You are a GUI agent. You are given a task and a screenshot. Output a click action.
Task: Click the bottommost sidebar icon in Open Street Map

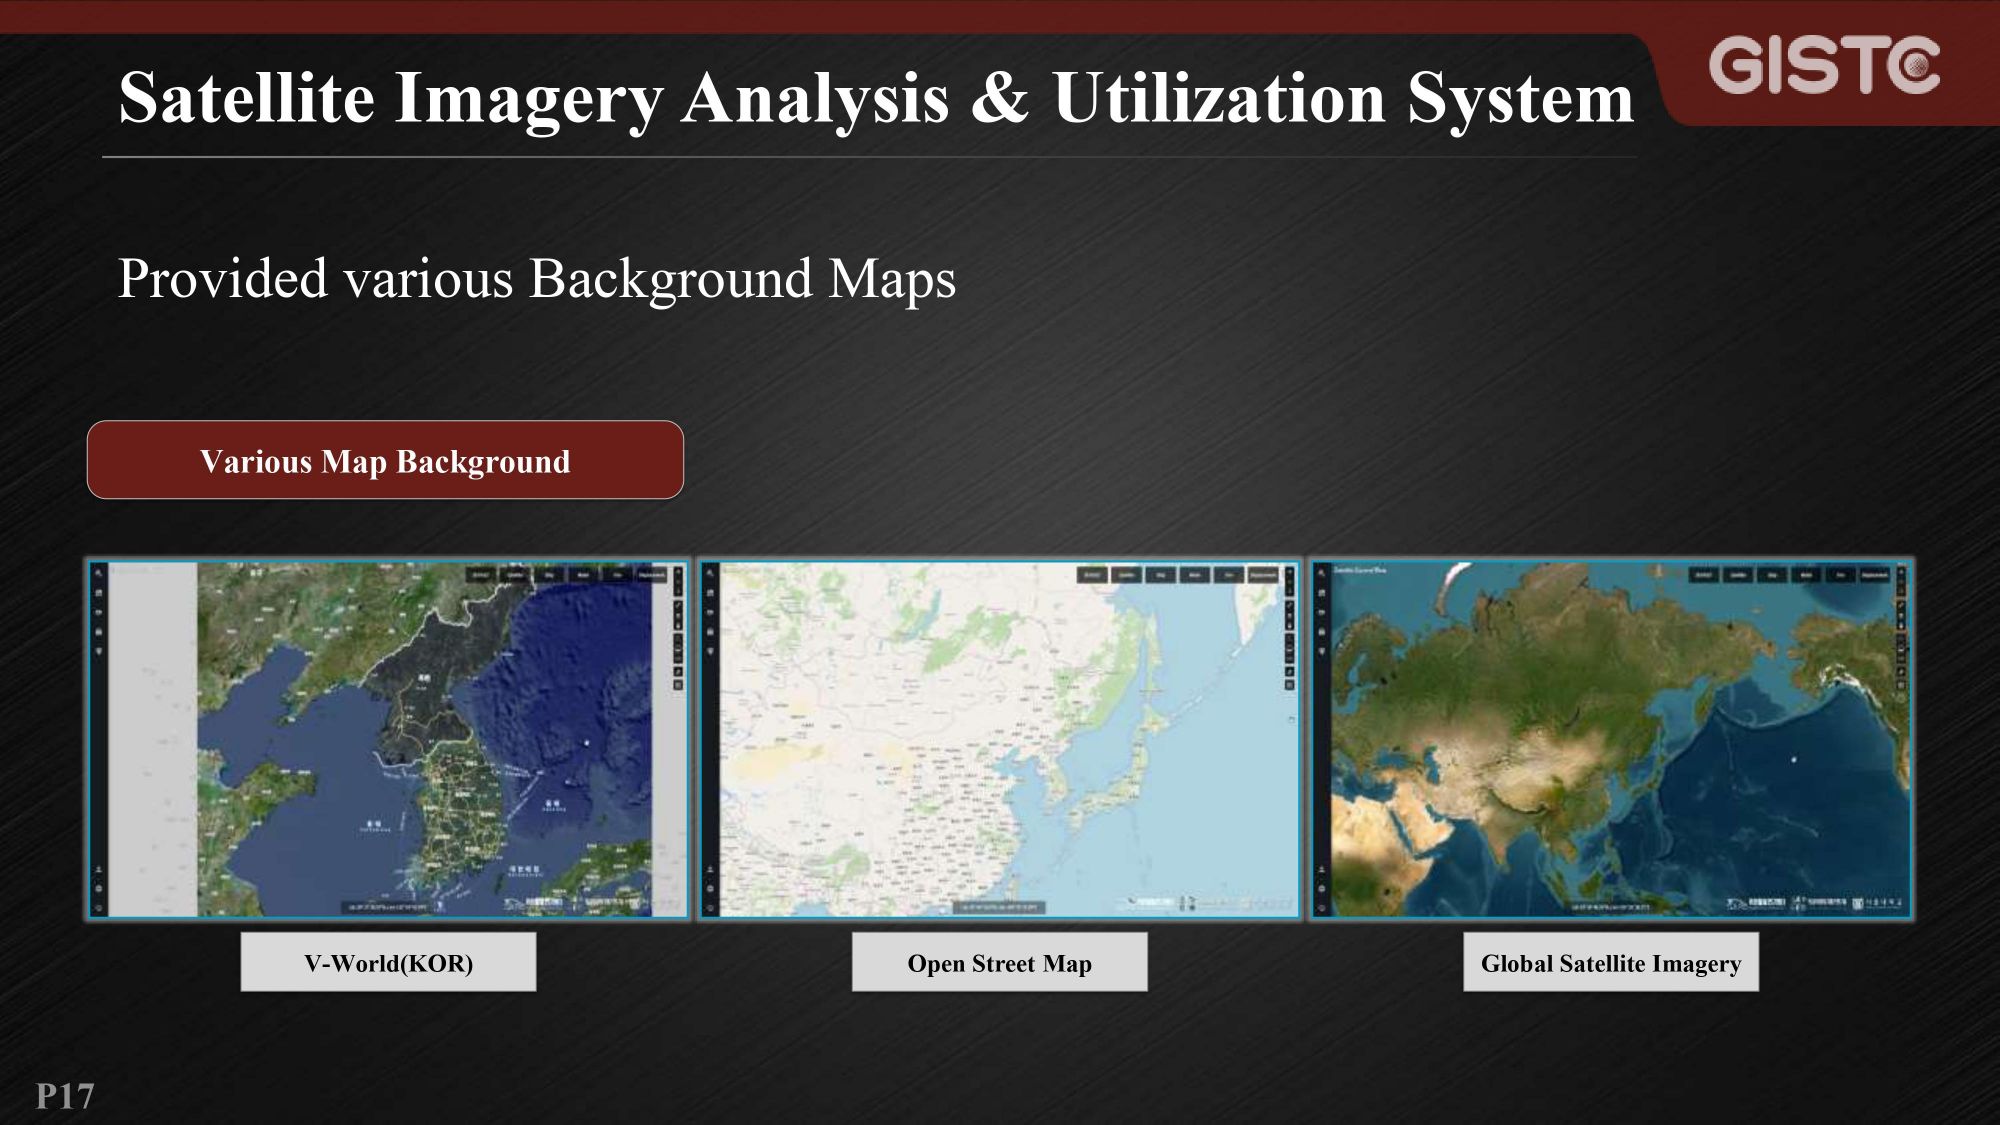[710, 908]
